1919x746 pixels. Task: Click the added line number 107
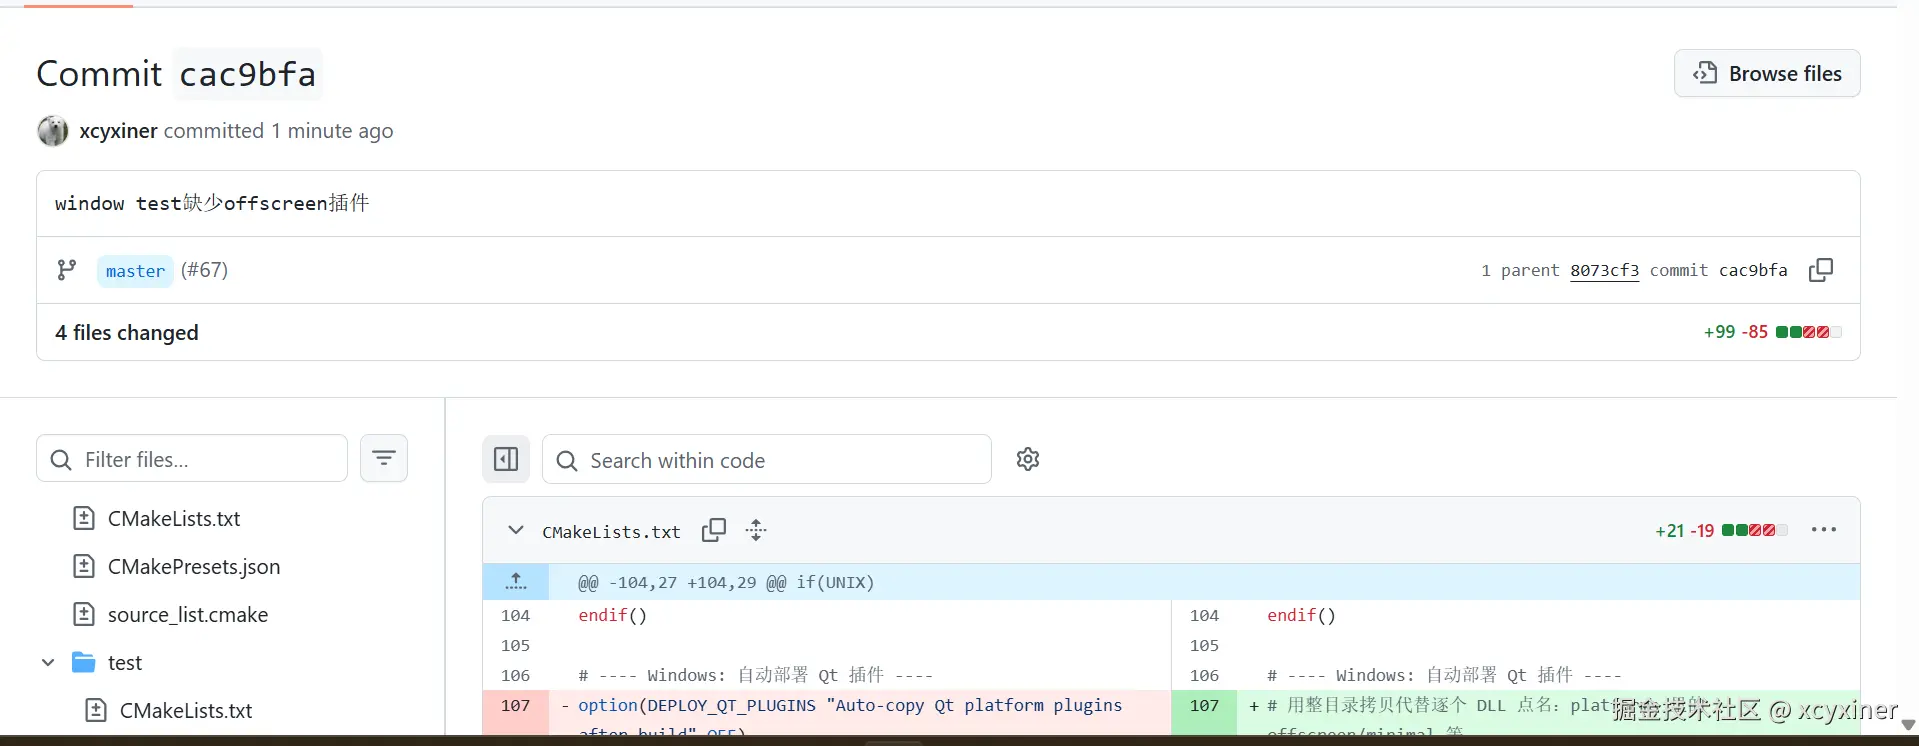tap(1204, 706)
